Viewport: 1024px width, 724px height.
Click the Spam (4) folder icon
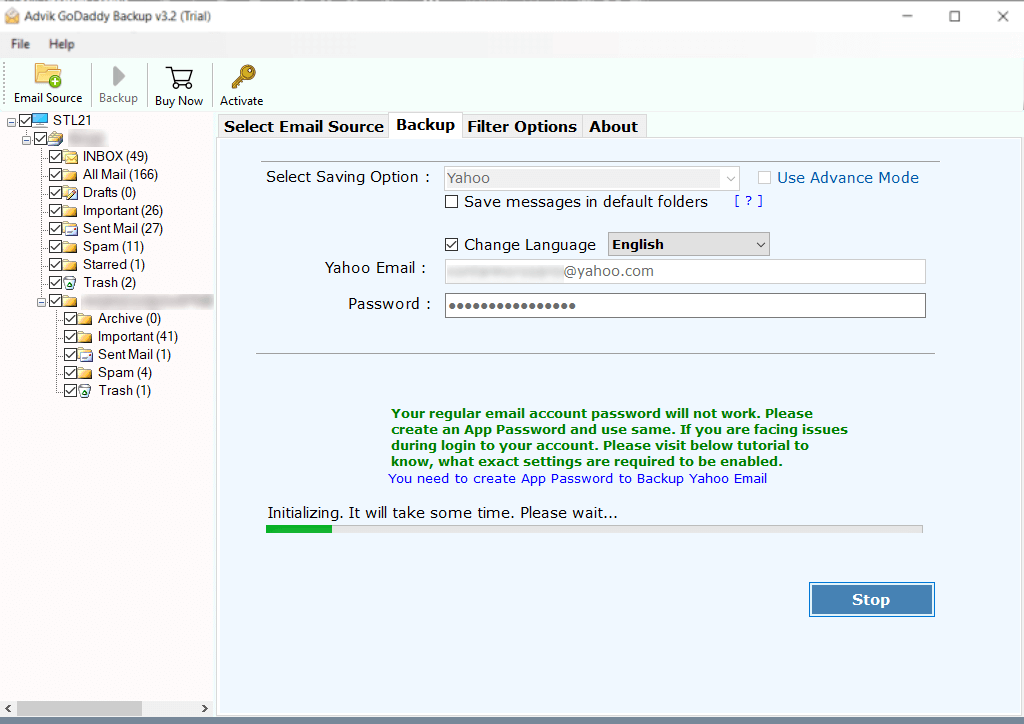(86, 373)
